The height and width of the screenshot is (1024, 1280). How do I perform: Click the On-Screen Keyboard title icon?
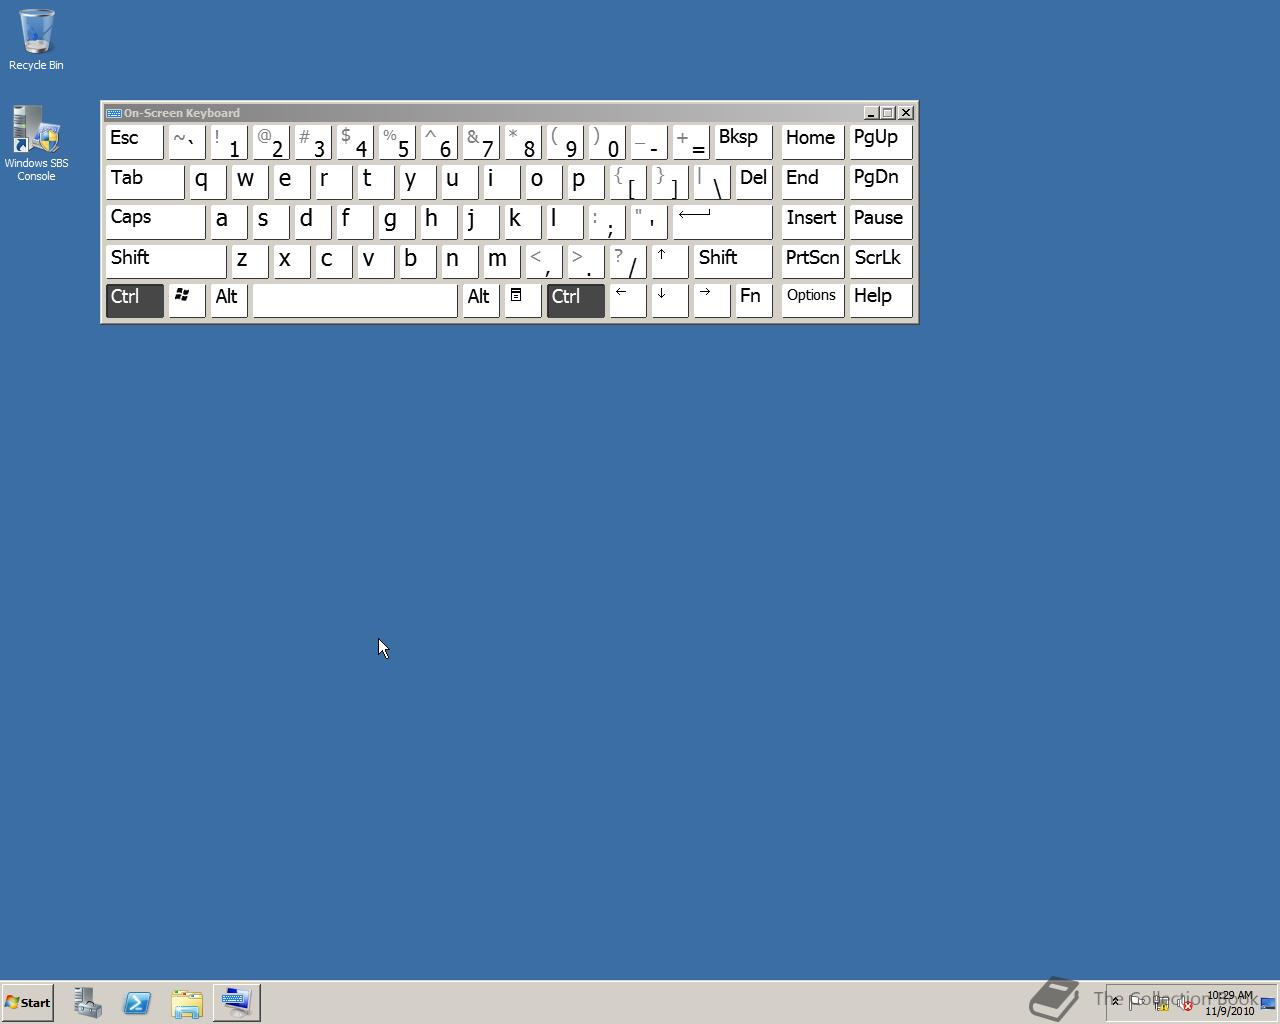click(x=114, y=113)
